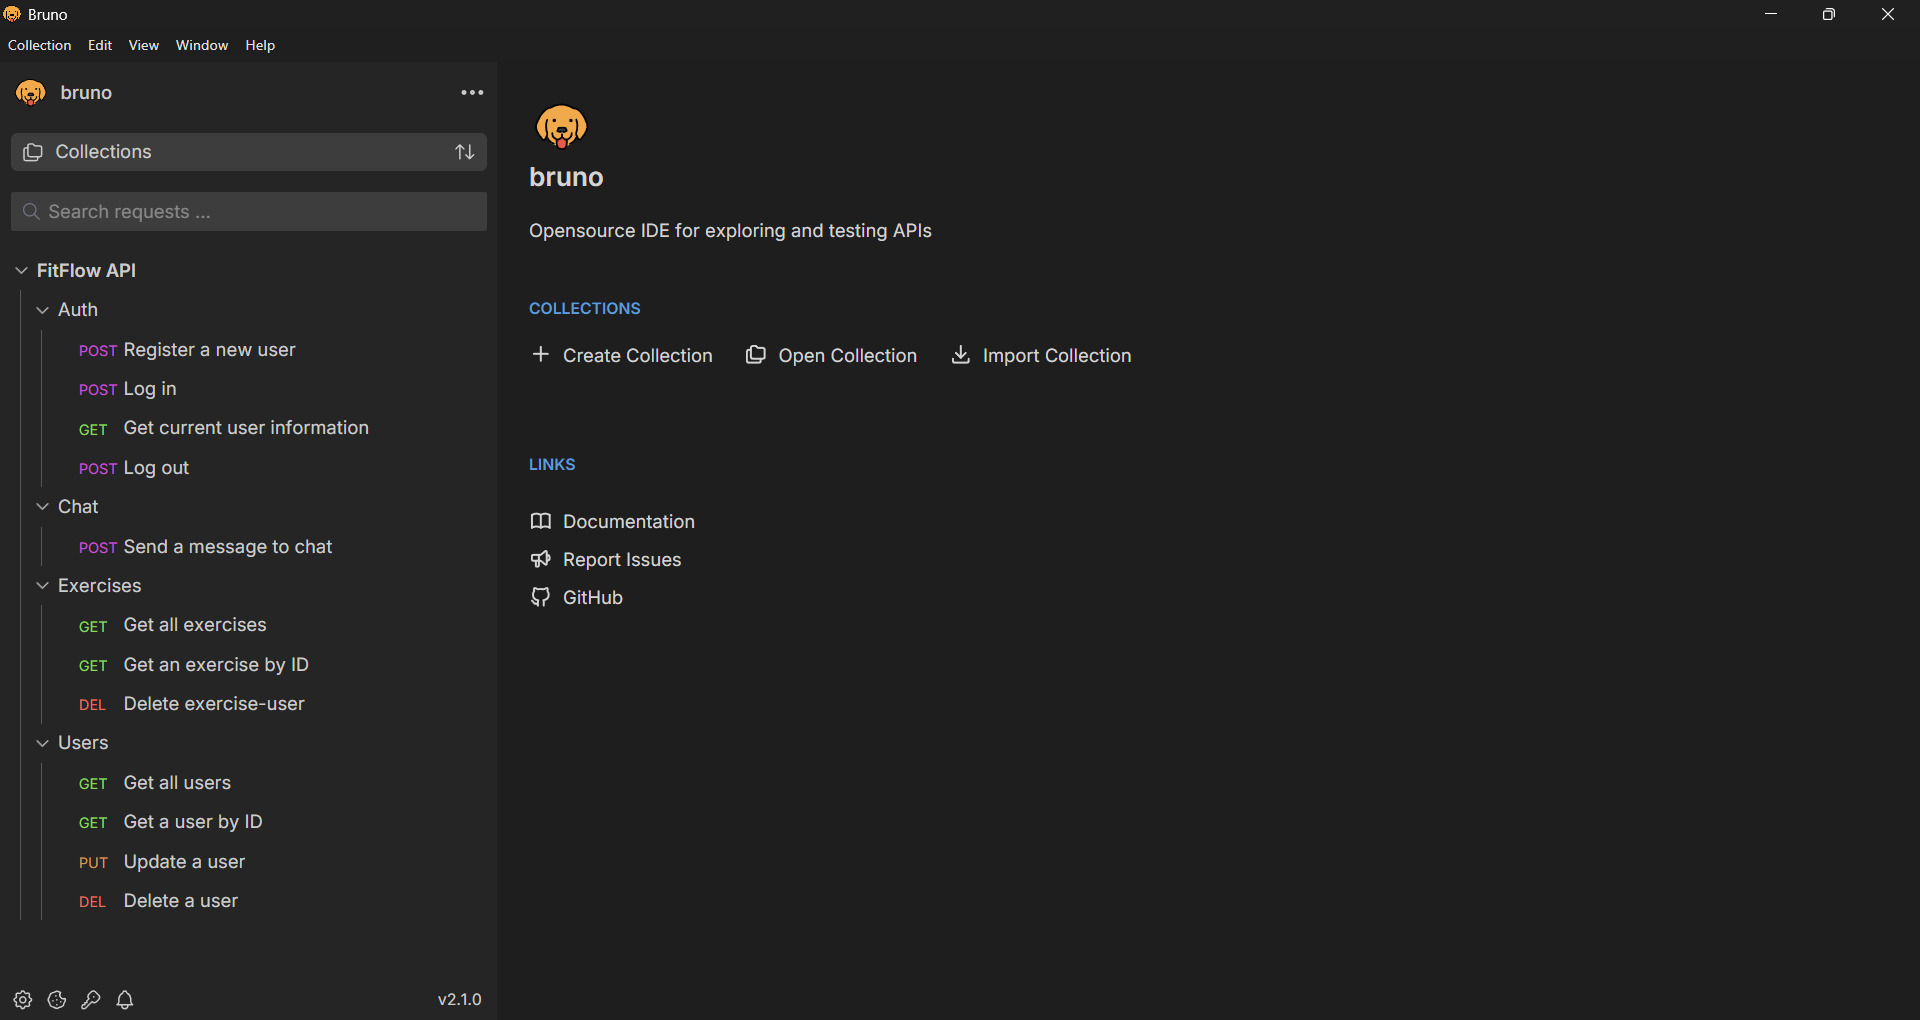1920x1020 pixels.
Task: Click the Report Issues megaphone icon
Action: (541, 559)
